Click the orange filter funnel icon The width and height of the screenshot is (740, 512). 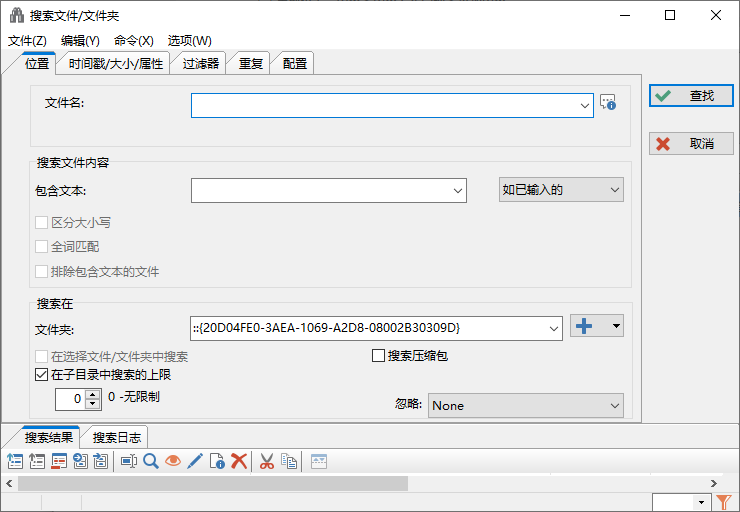(x=724, y=502)
